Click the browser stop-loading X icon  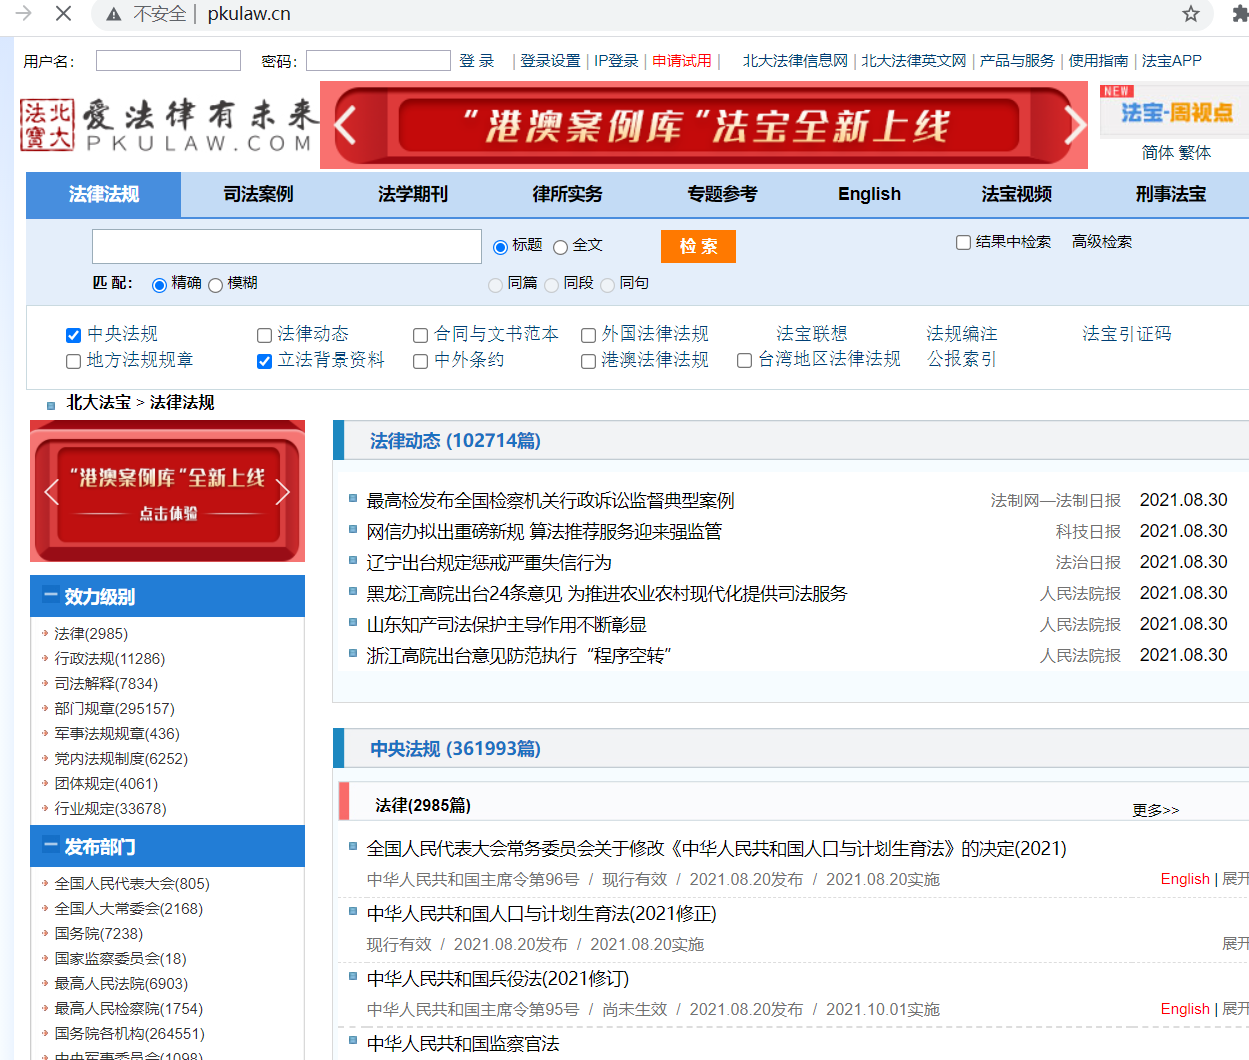pyautogui.click(x=63, y=13)
